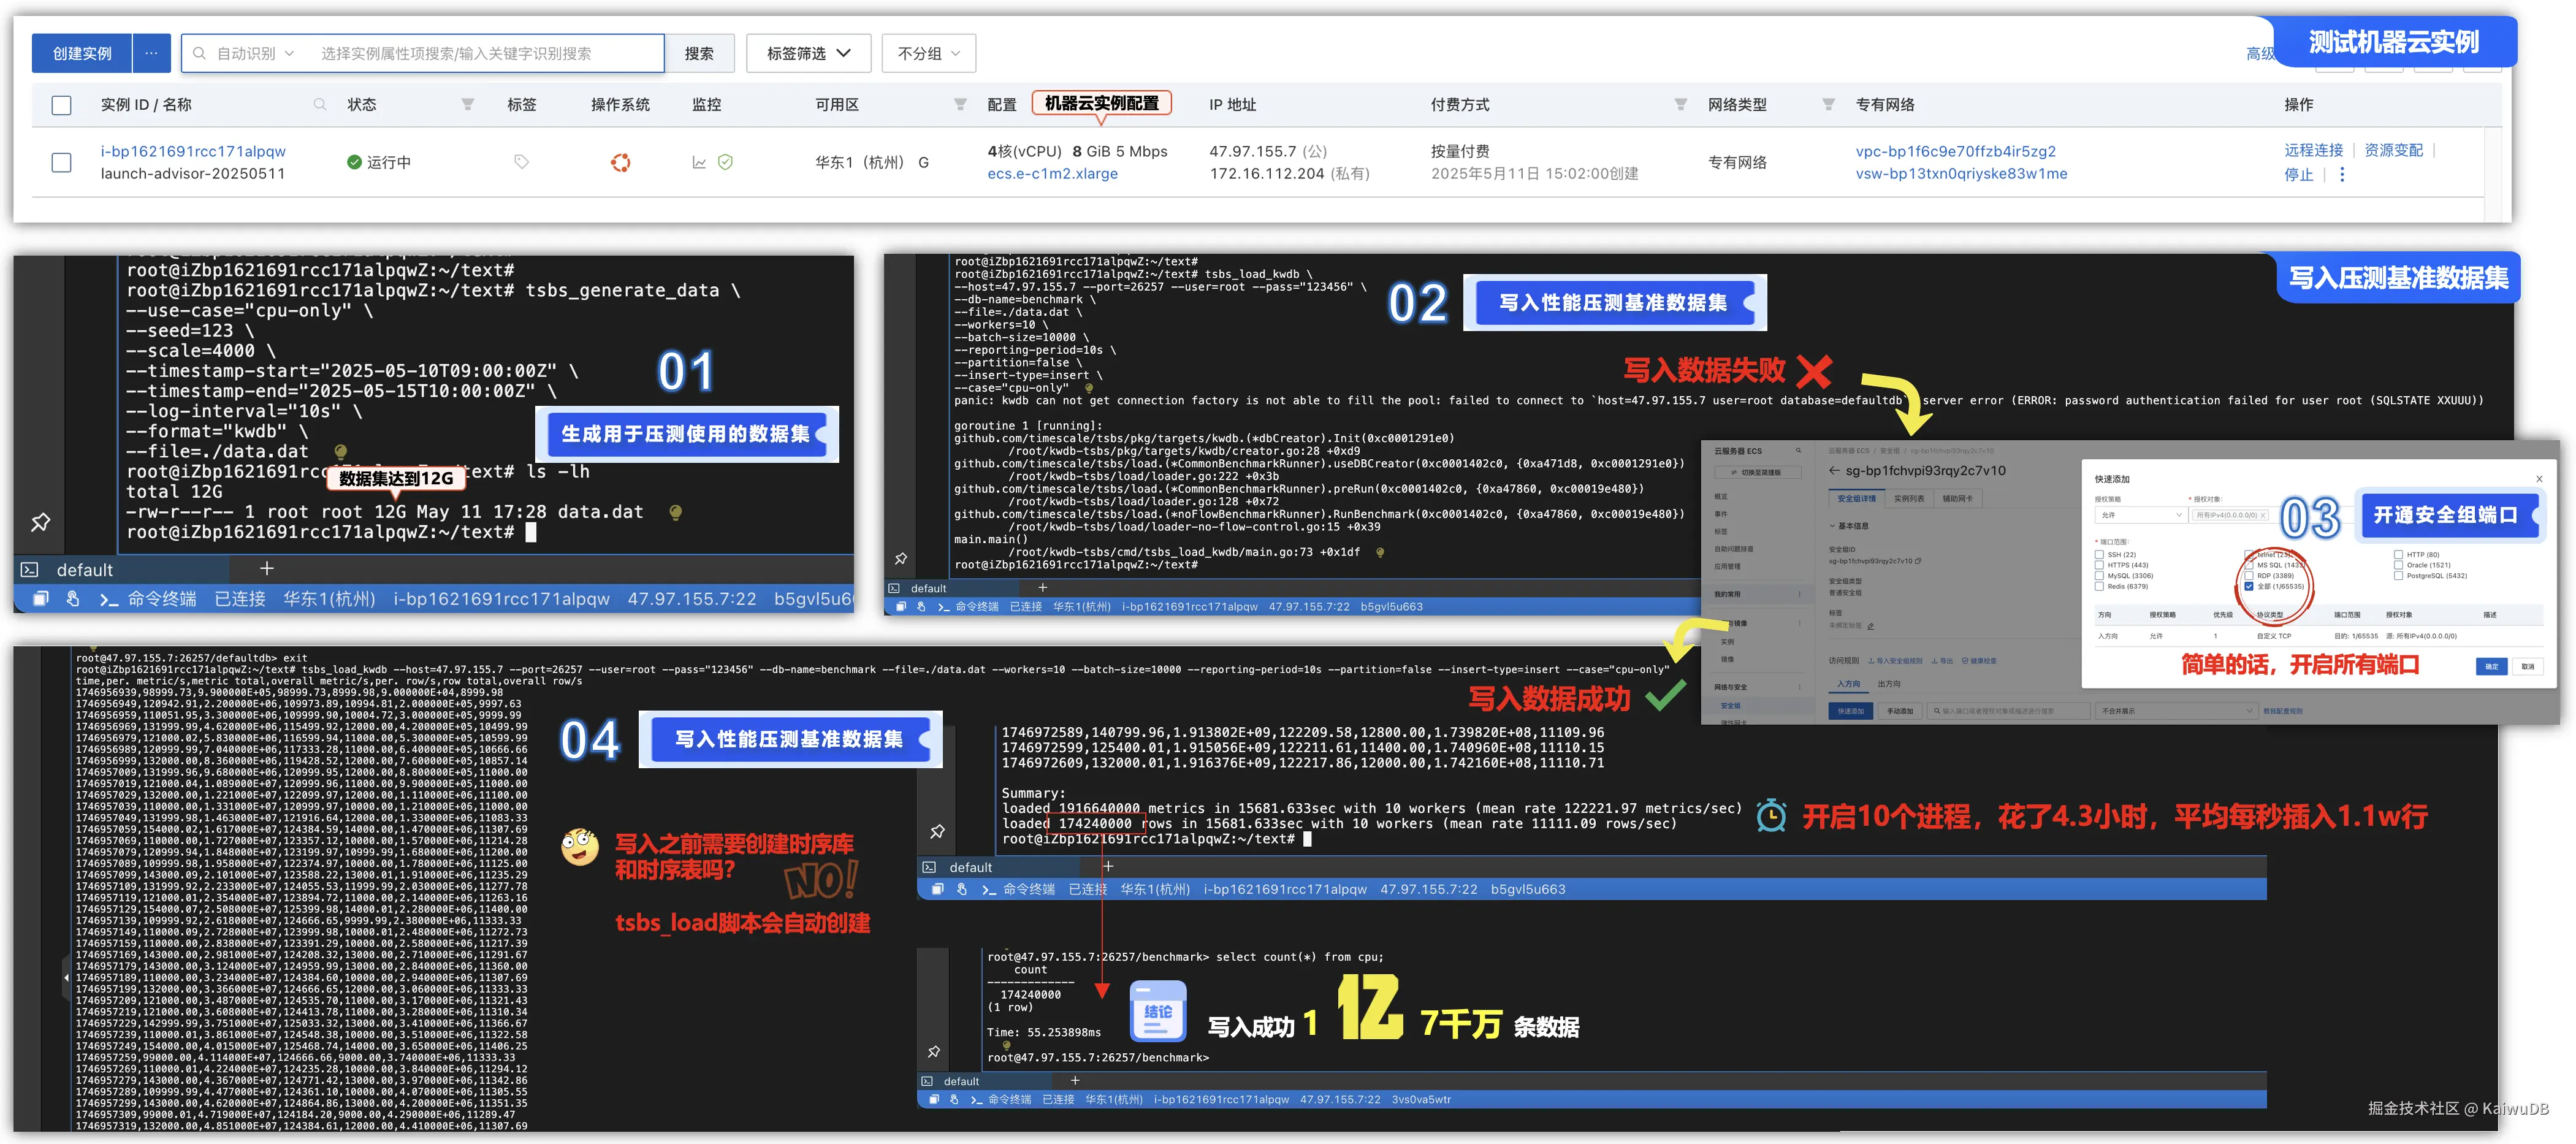Select the 出方向 rules tab
The height and width of the screenshot is (1144, 2576).
pyautogui.click(x=1889, y=684)
